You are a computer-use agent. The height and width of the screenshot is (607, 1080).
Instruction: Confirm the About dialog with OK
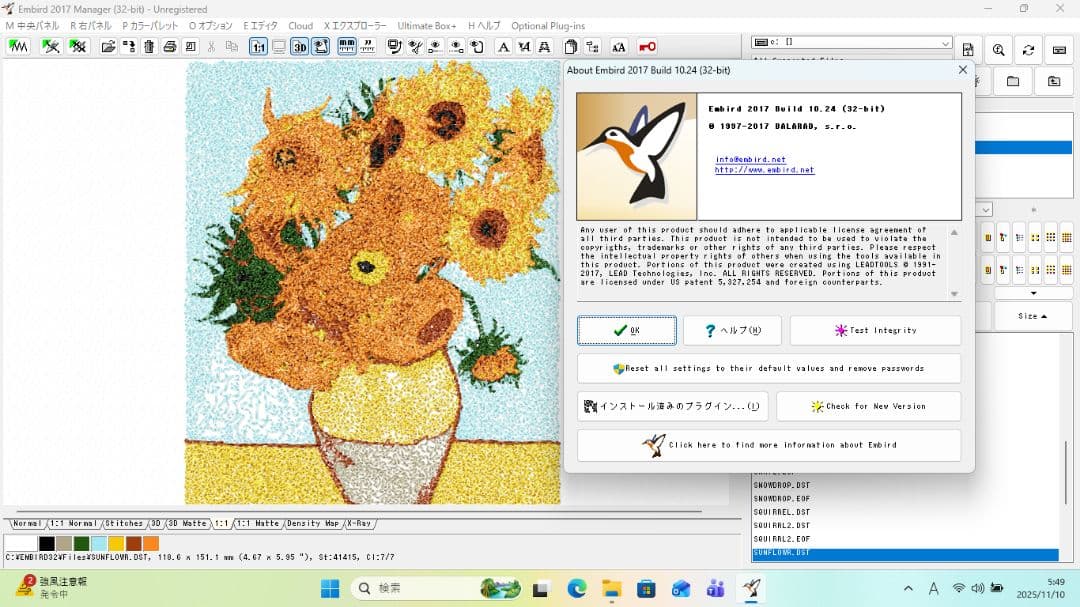pos(627,331)
